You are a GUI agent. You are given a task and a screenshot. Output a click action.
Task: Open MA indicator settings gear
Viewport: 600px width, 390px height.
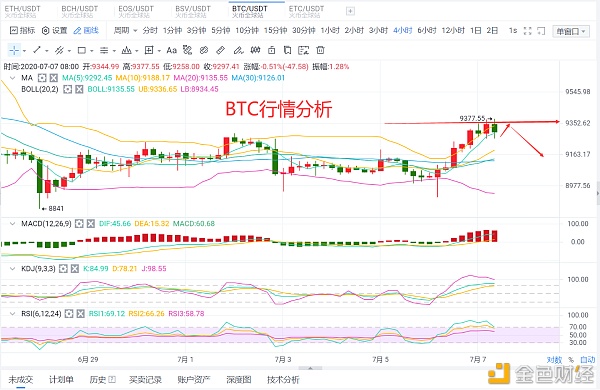point(42,78)
